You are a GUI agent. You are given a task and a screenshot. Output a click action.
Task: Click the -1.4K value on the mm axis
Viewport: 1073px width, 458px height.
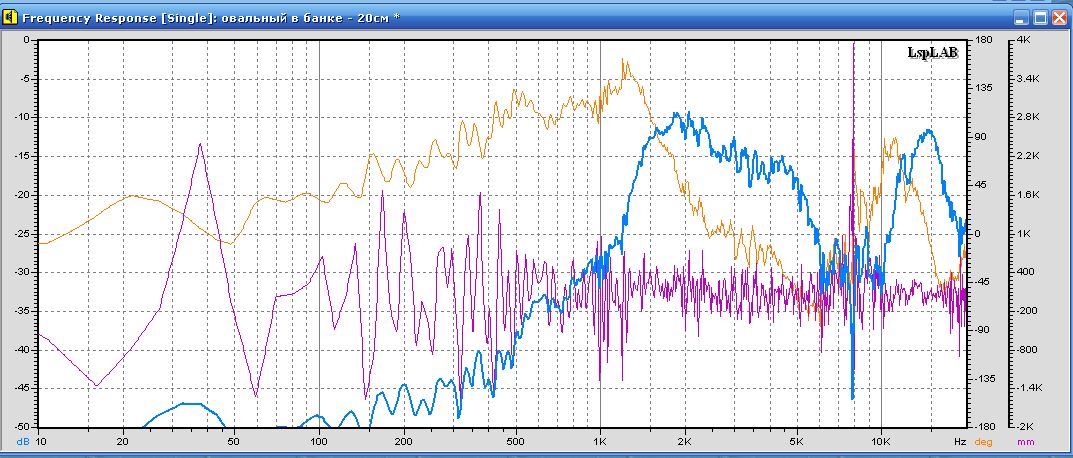(x=1028, y=388)
